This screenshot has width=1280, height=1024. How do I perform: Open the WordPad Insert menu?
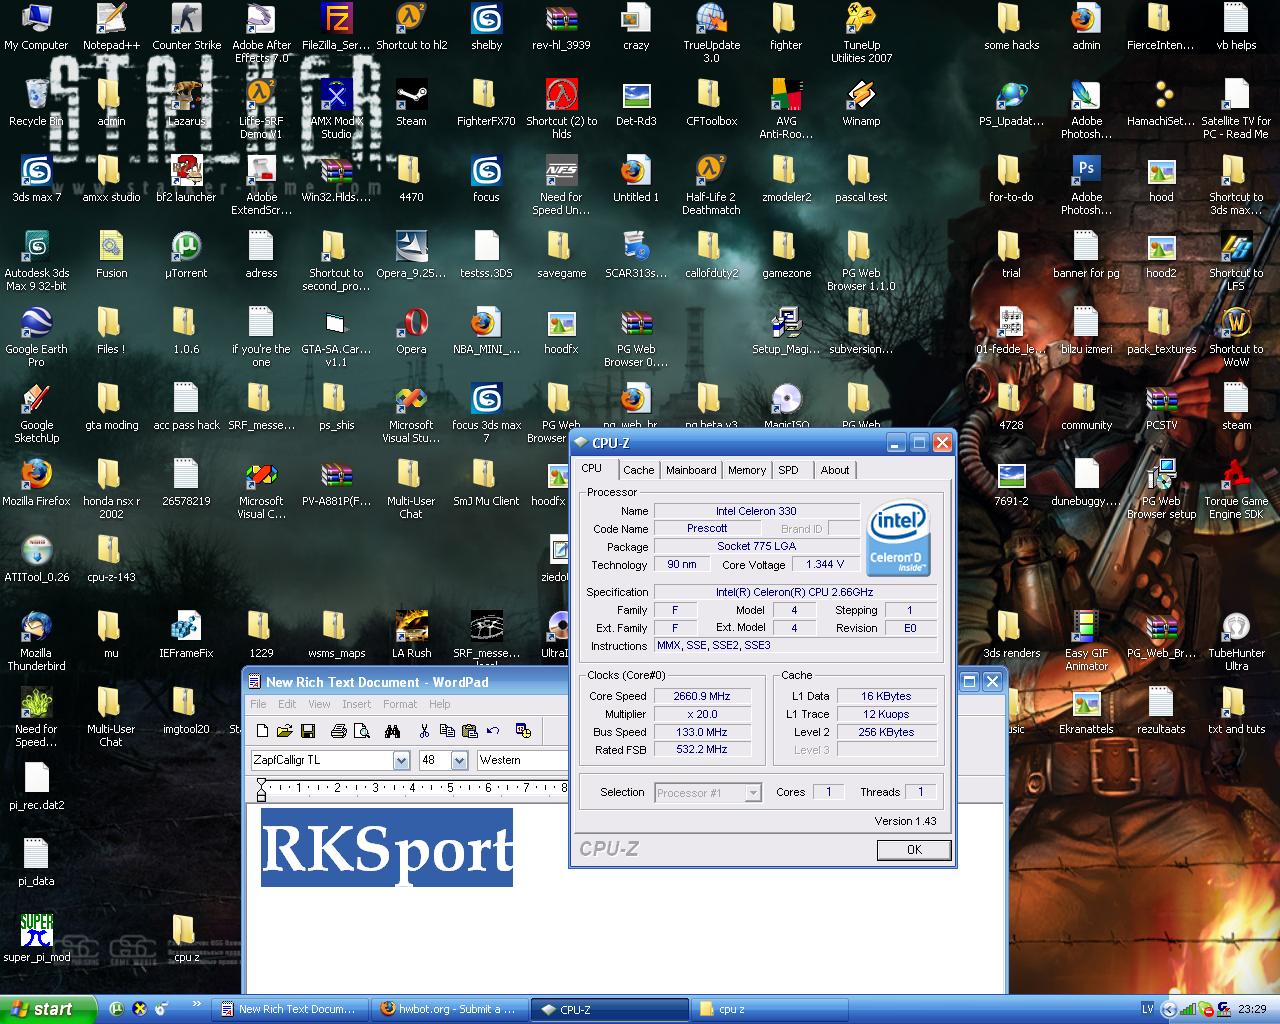(x=356, y=704)
